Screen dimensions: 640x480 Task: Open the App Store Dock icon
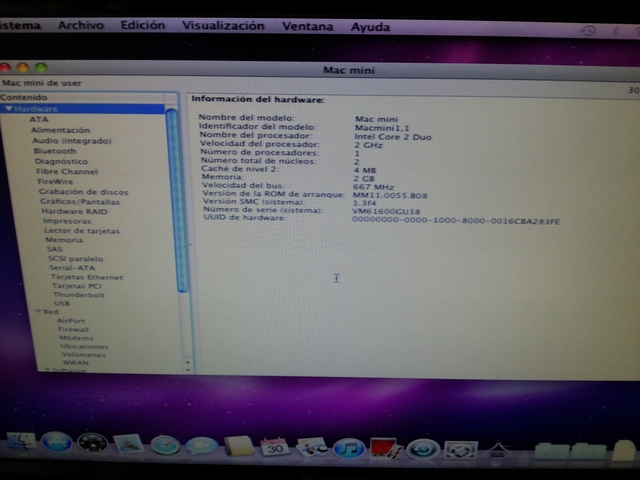[56, 442]
